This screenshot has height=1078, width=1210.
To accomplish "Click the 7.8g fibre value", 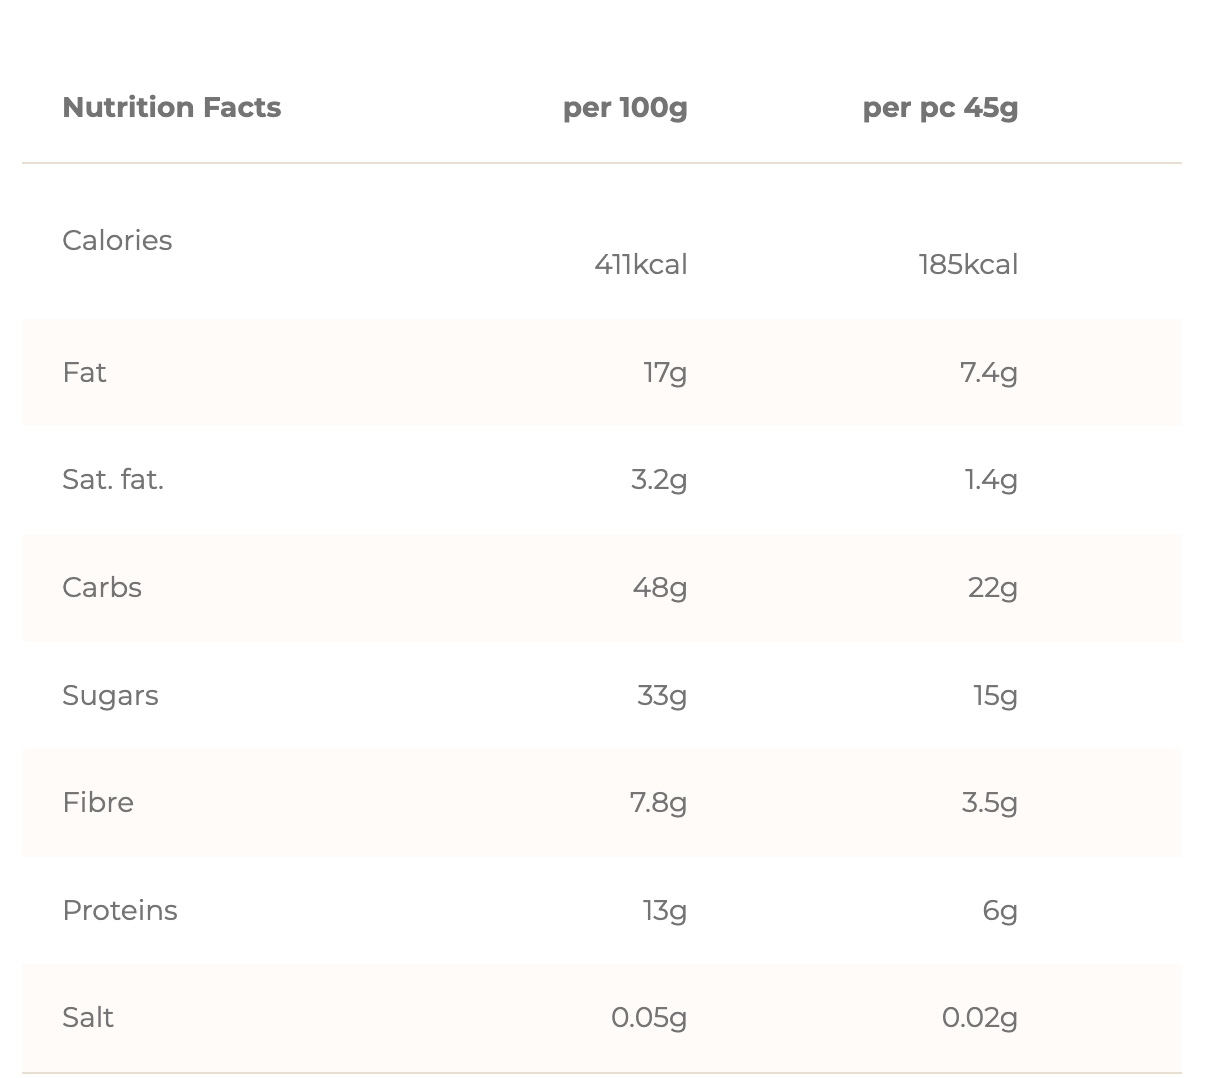I will pyautogui.click(x=658, y=802).
